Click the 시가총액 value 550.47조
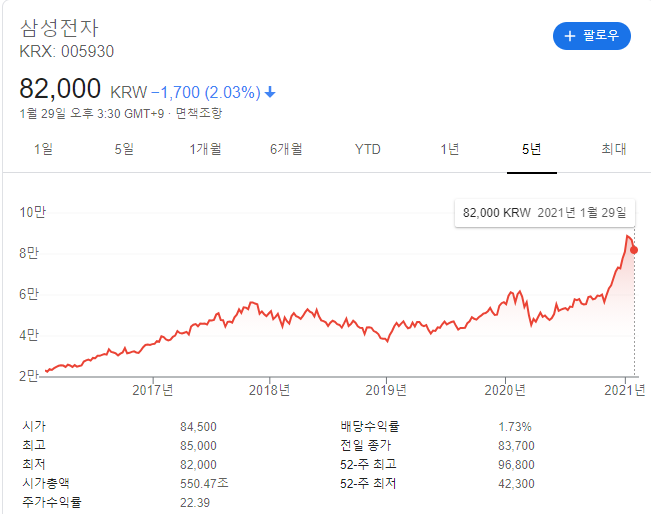 coord(204,483)
